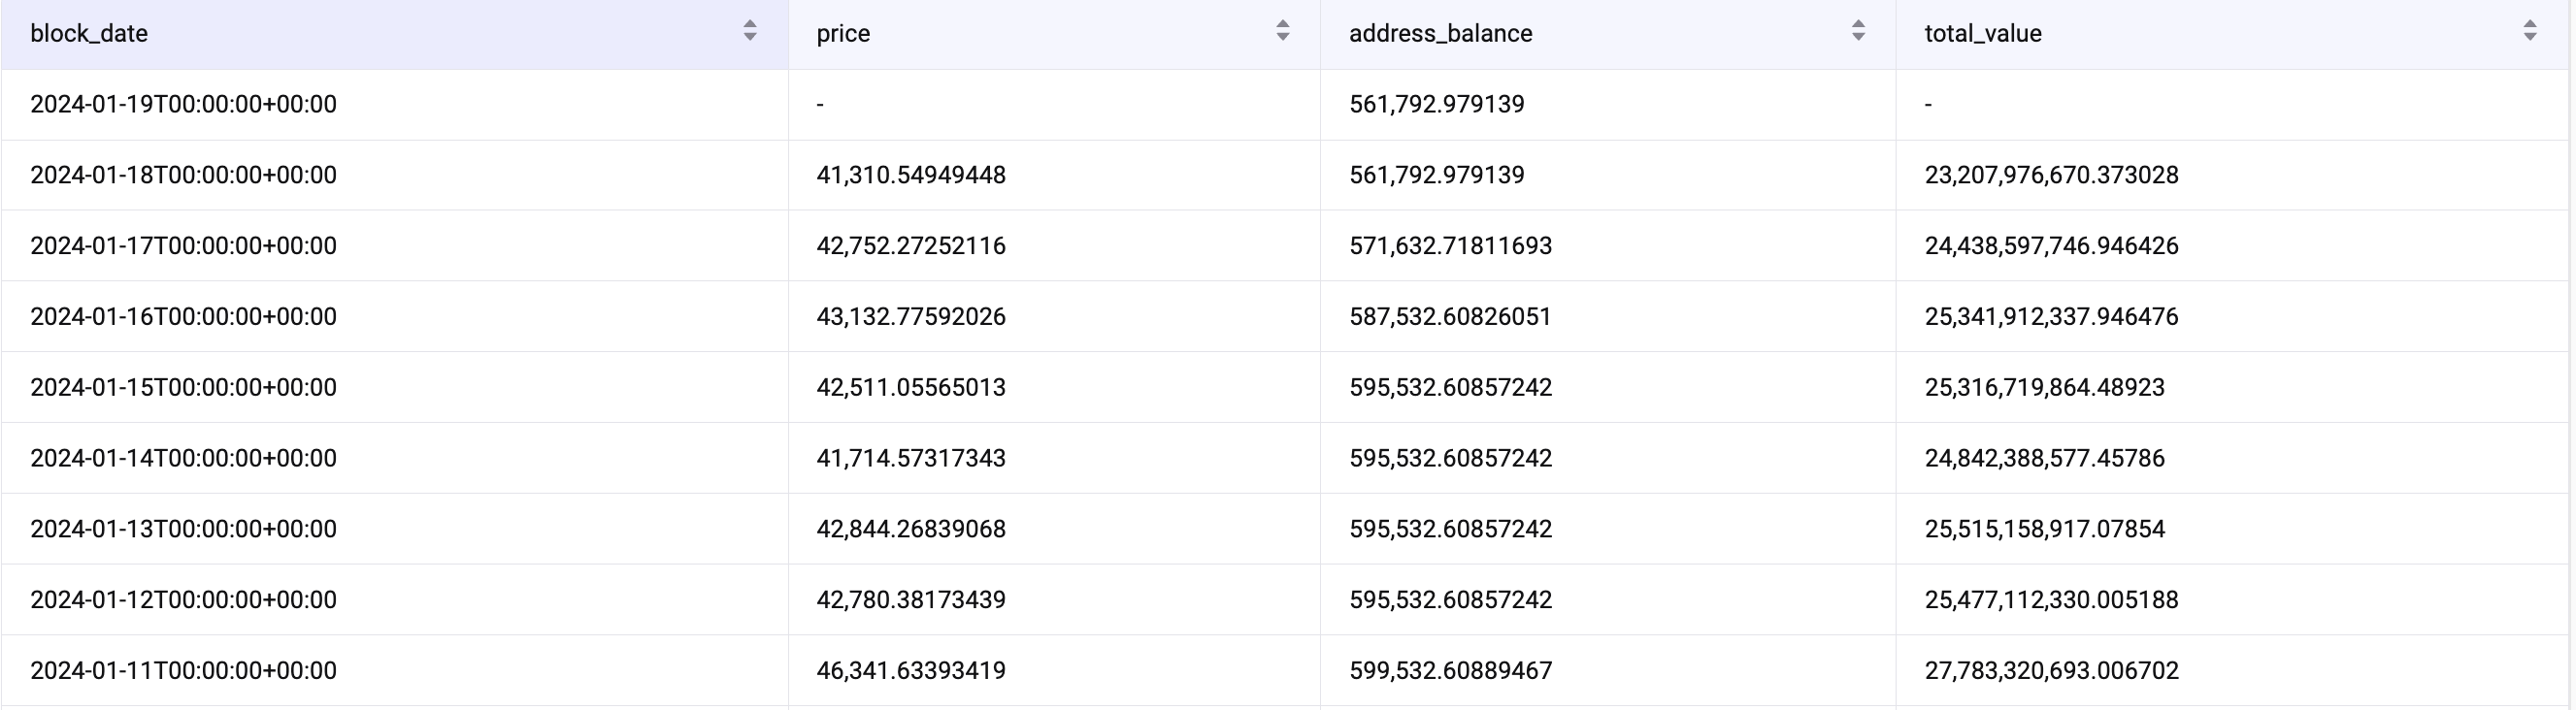Image resolution: width=2576 pixels, height=710 pixels.
Task: Sort the table by the price column icon
Action: coord(1283,31)
